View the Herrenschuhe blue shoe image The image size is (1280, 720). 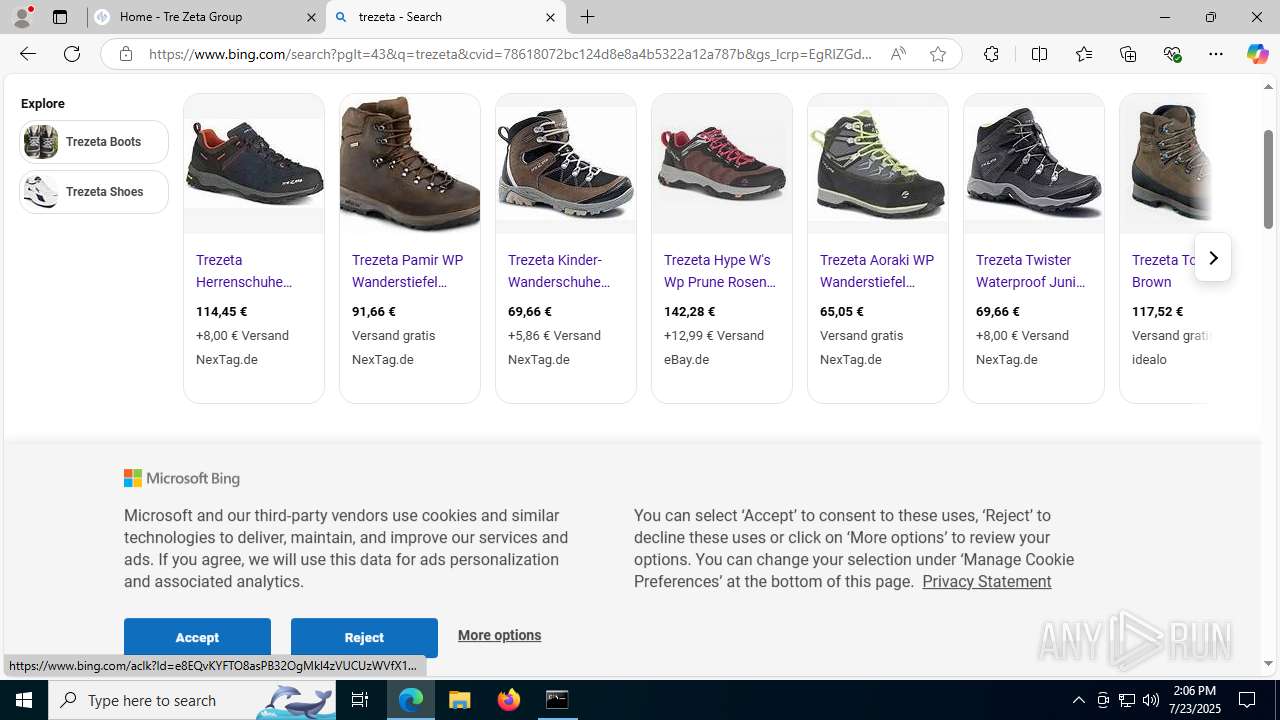254,164
